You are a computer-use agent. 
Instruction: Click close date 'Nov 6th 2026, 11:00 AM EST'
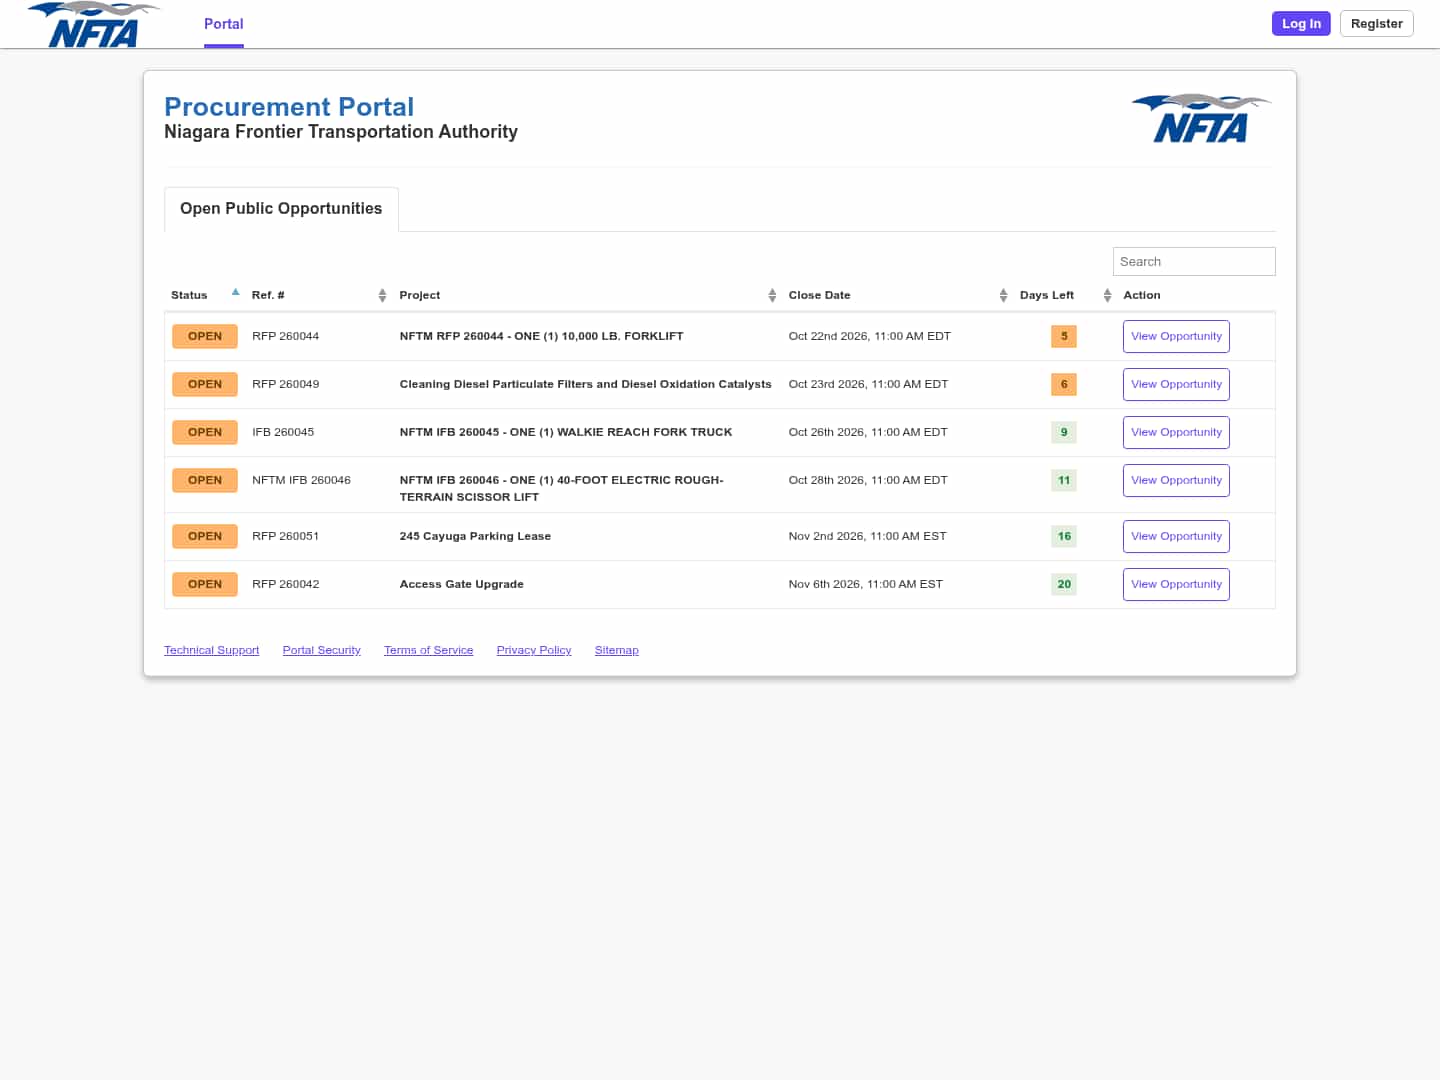[865, 584]
